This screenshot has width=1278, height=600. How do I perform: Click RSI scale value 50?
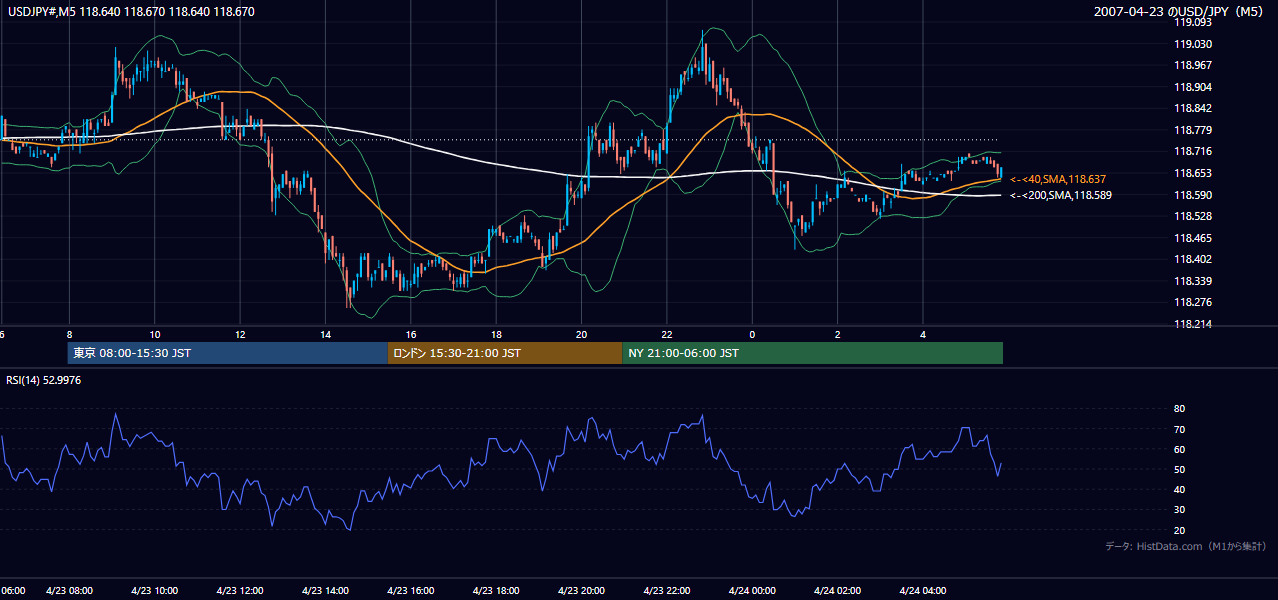[1180, 469]
